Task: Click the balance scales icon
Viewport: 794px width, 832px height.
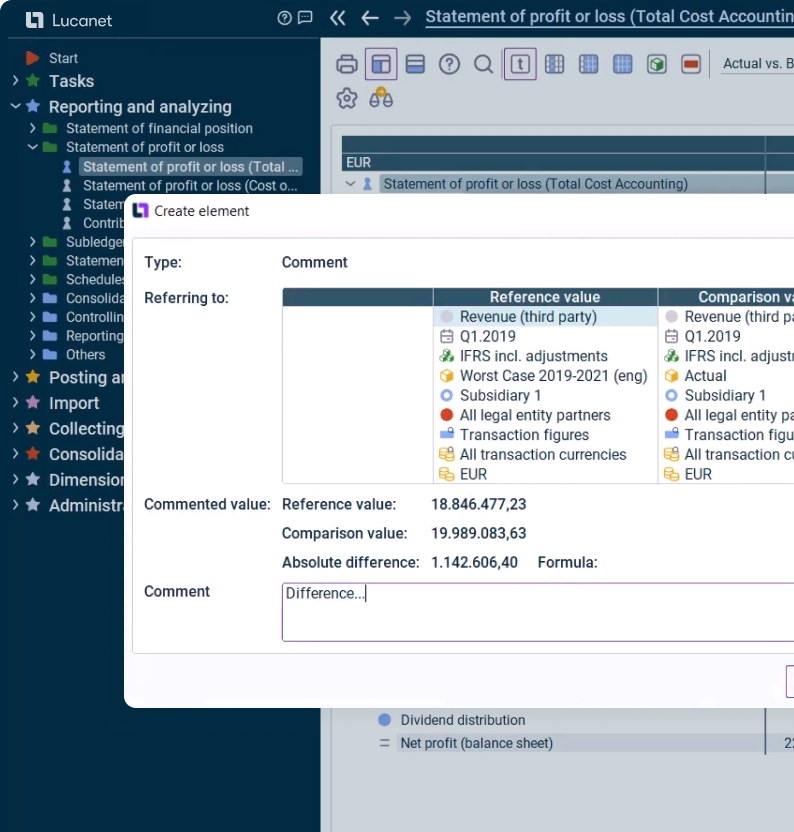Action: (381, 98)
